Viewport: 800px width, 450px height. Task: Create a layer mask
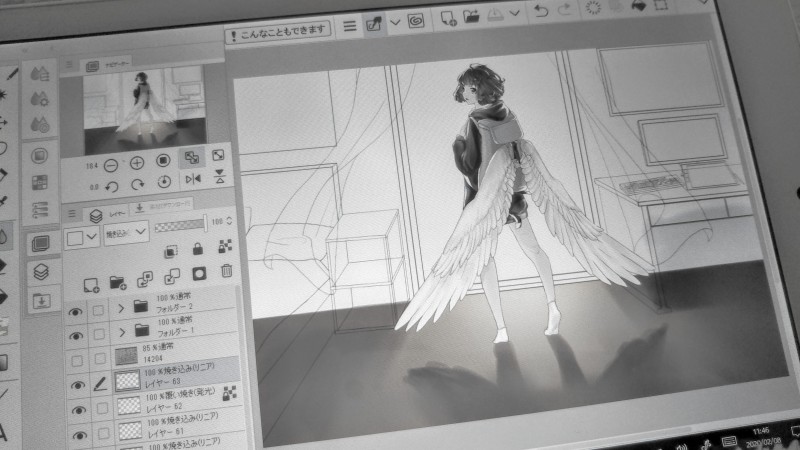[x=199, y=273]
